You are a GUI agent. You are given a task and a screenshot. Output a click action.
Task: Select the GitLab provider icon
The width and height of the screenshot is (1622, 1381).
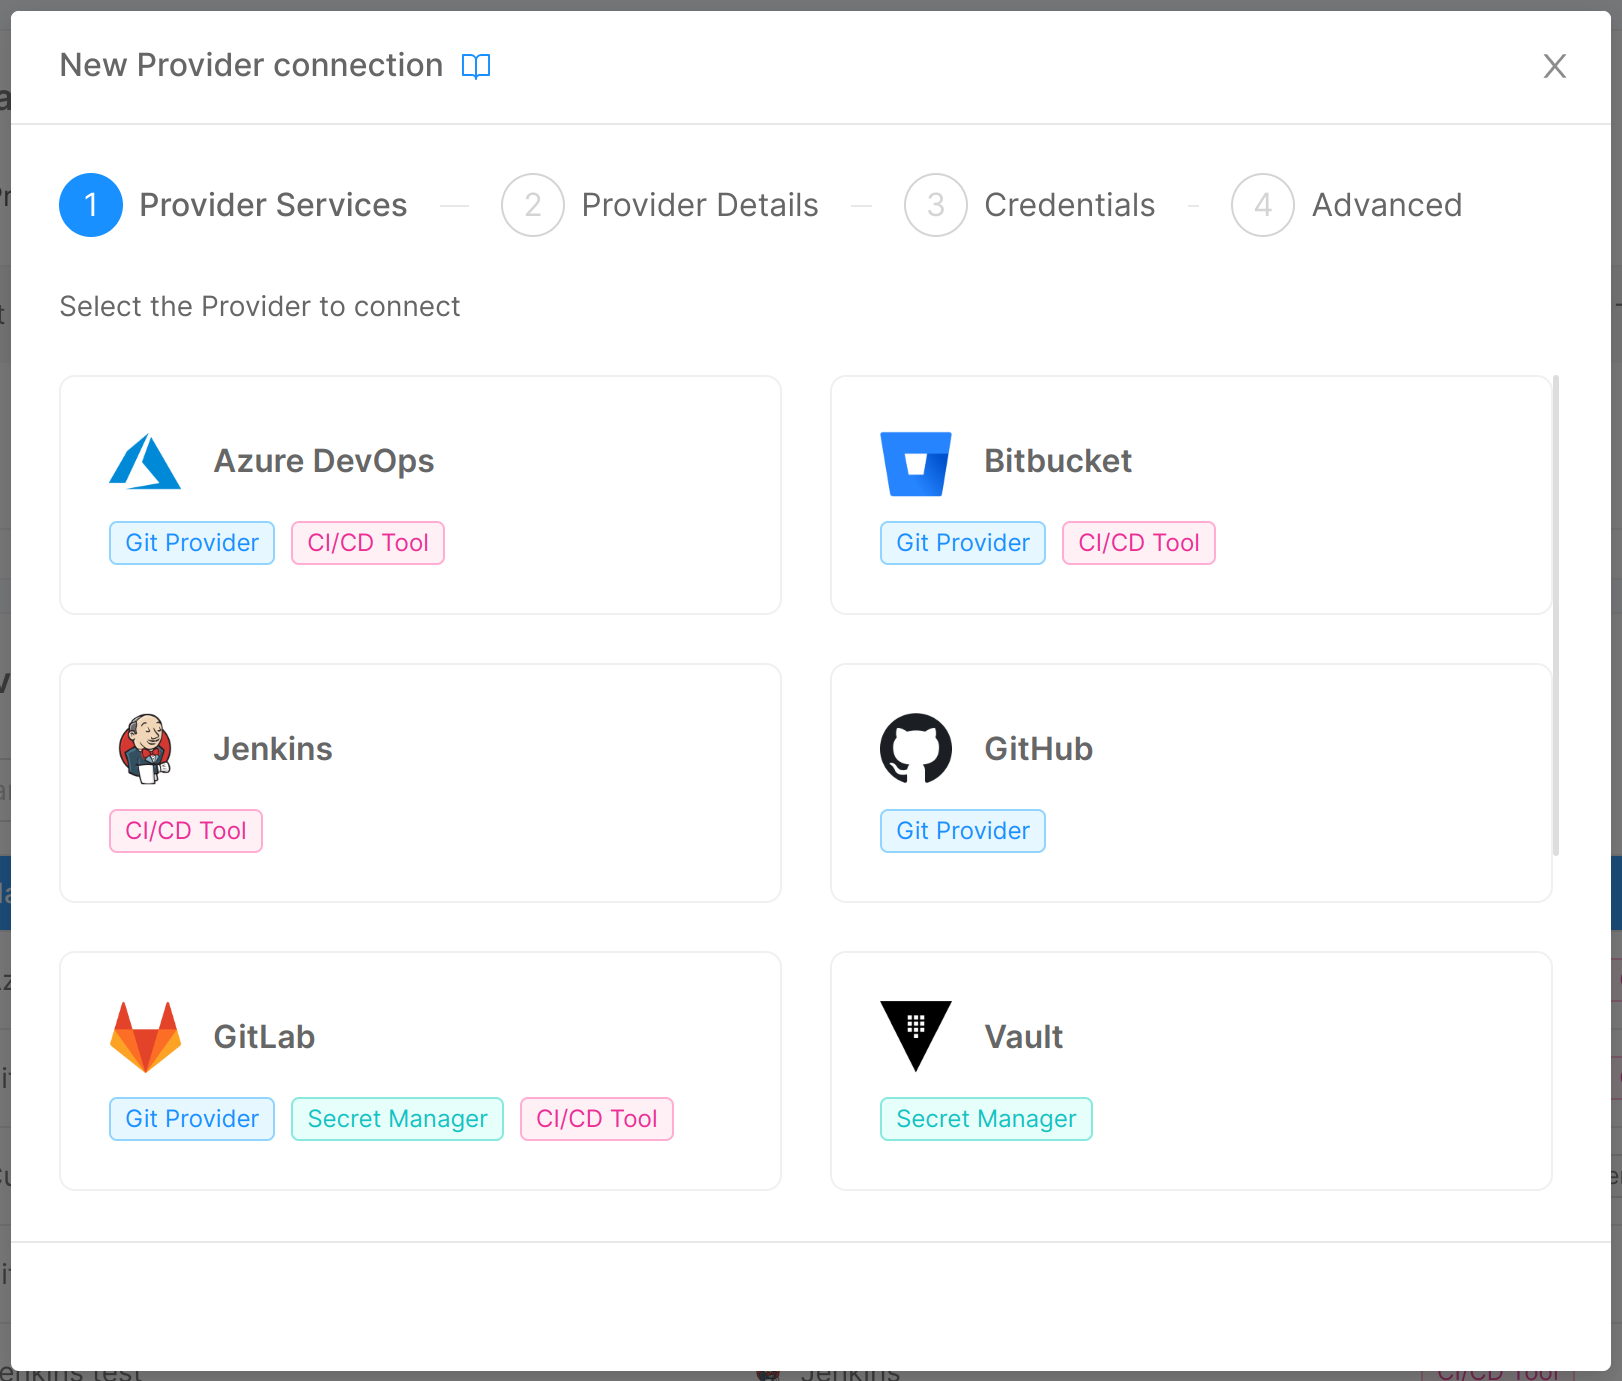pyautogui.click(x=145, y=1036)
